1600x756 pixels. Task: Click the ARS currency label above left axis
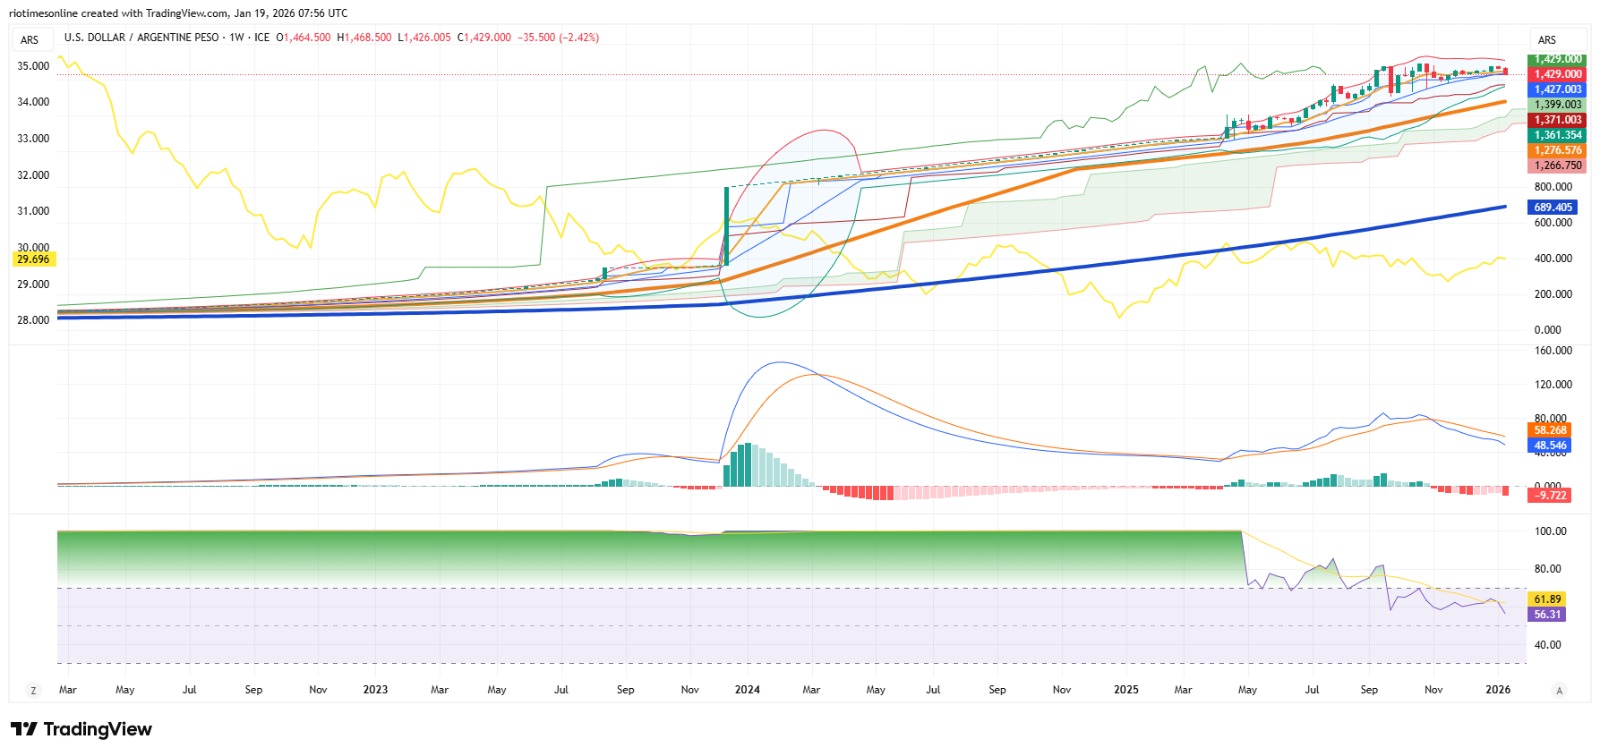coord(30,40)
